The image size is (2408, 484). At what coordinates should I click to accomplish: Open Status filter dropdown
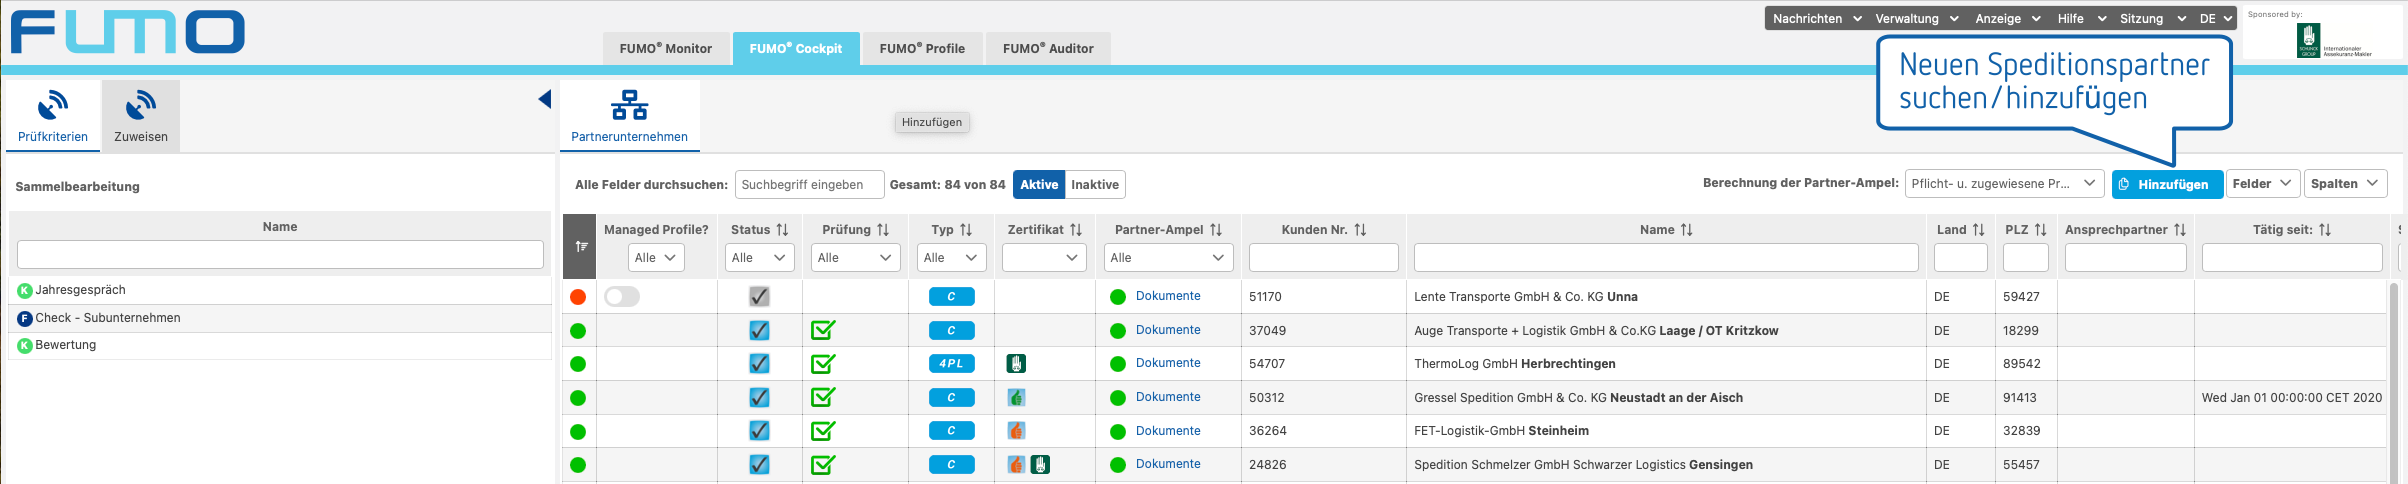click(x=760, y=258)
